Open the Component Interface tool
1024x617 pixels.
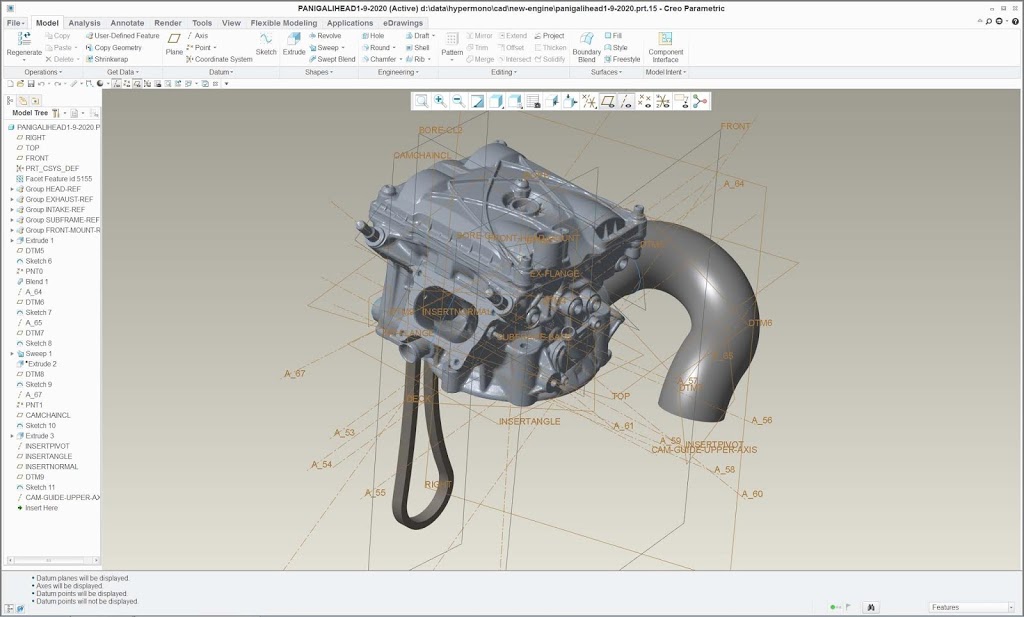pyautogui.click(x=665, y=40)
